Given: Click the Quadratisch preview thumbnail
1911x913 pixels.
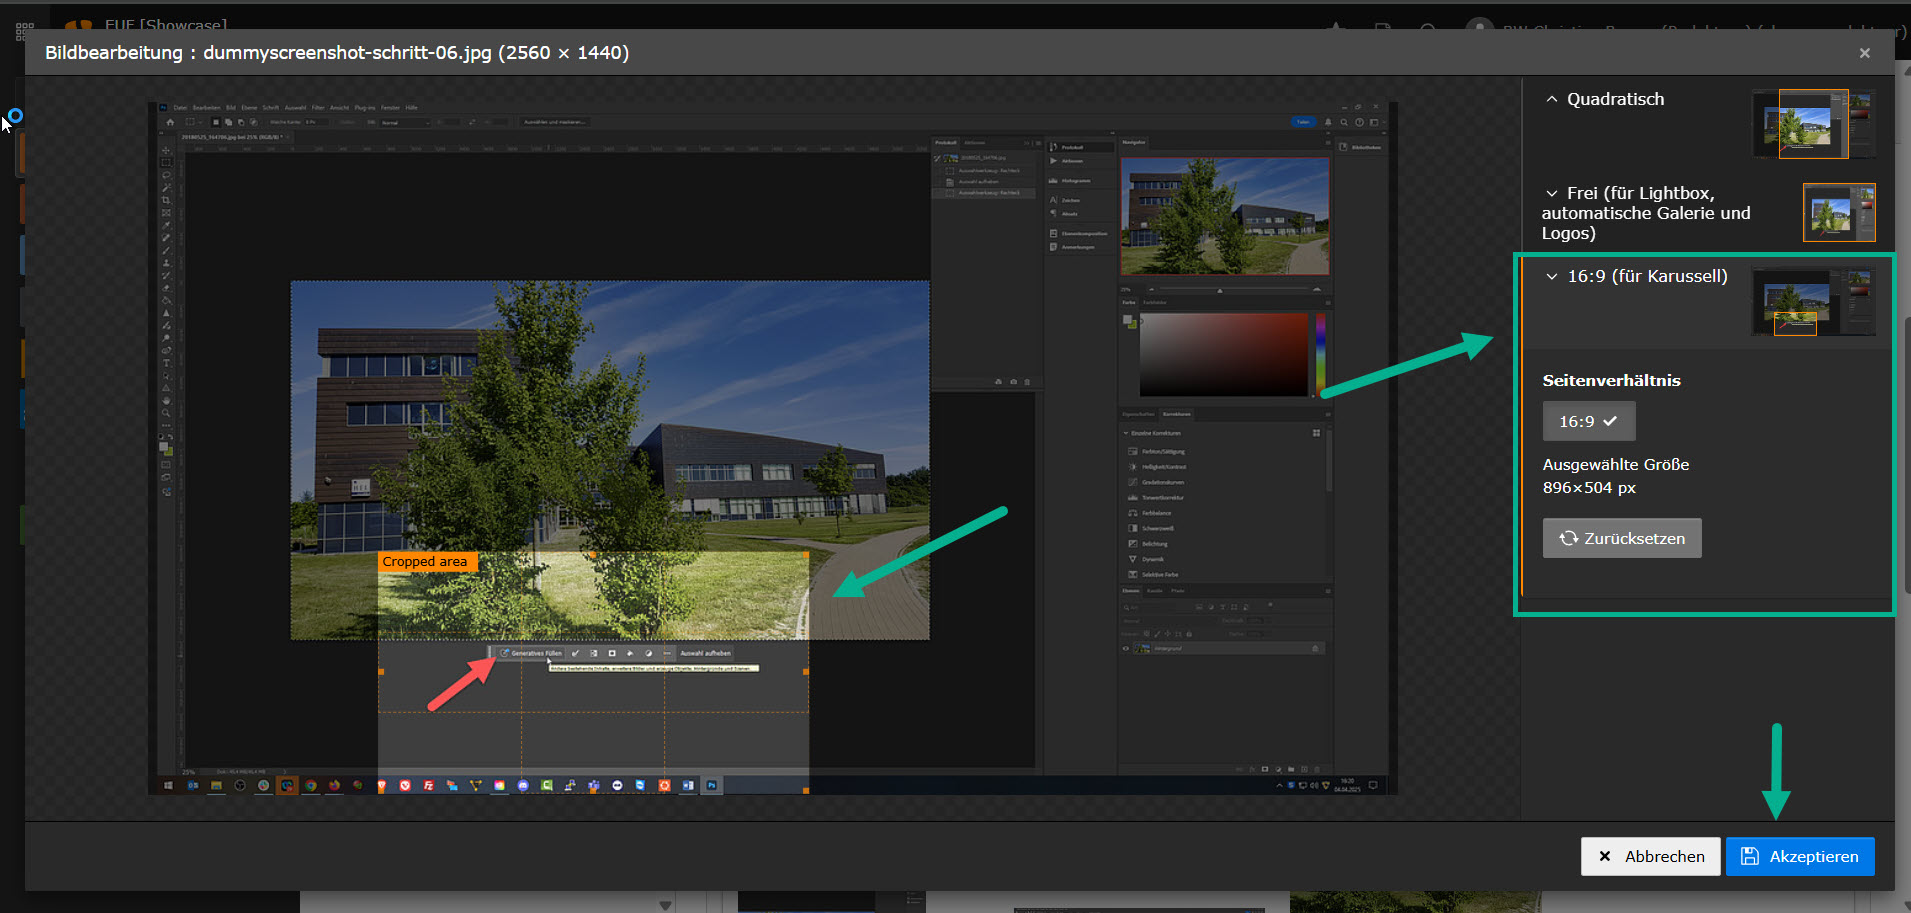Looking at the screenshot, I should click(x=1813, y=124).
